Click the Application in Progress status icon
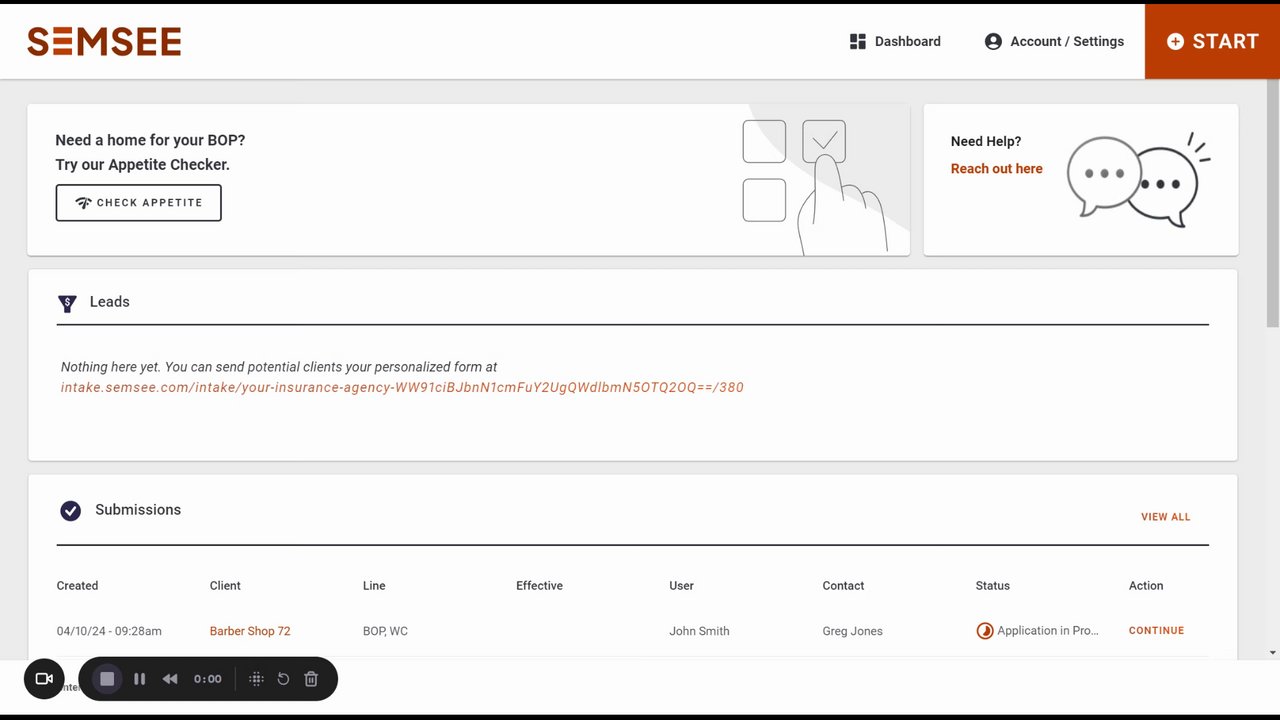The width and height of the screenshot is (1280, 720). 985,631
